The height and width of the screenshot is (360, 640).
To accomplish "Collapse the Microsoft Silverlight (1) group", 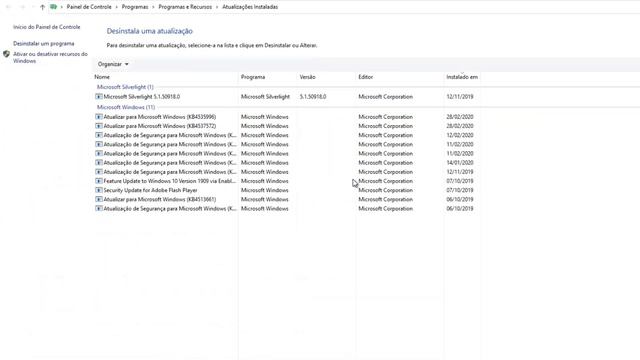I will (125, 87).
